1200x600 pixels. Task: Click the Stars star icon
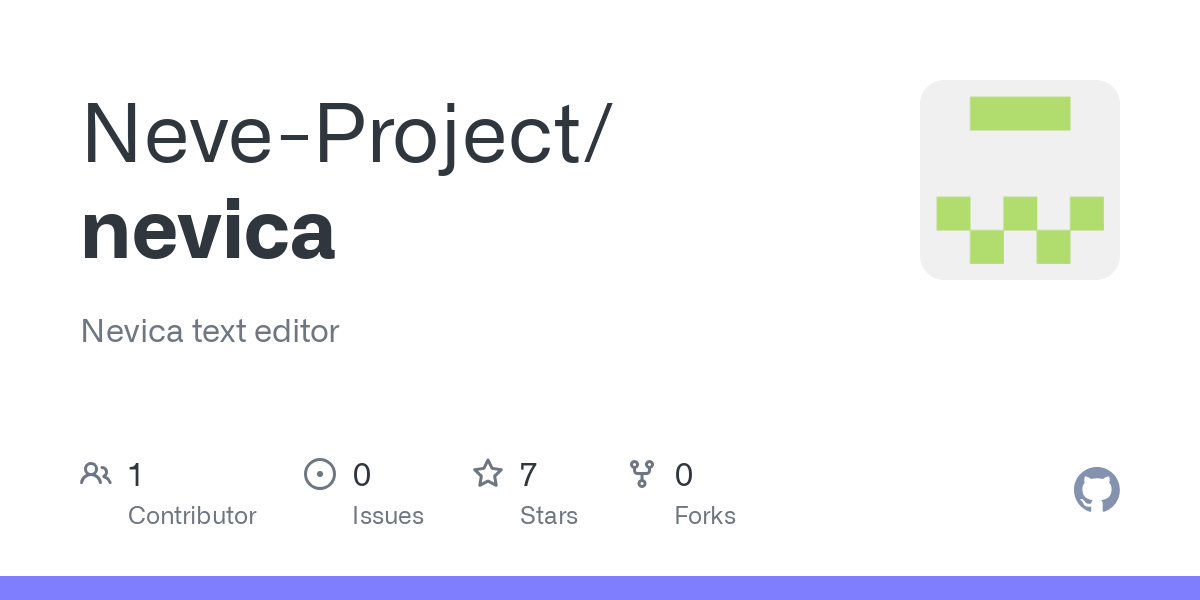pos(487,473)
